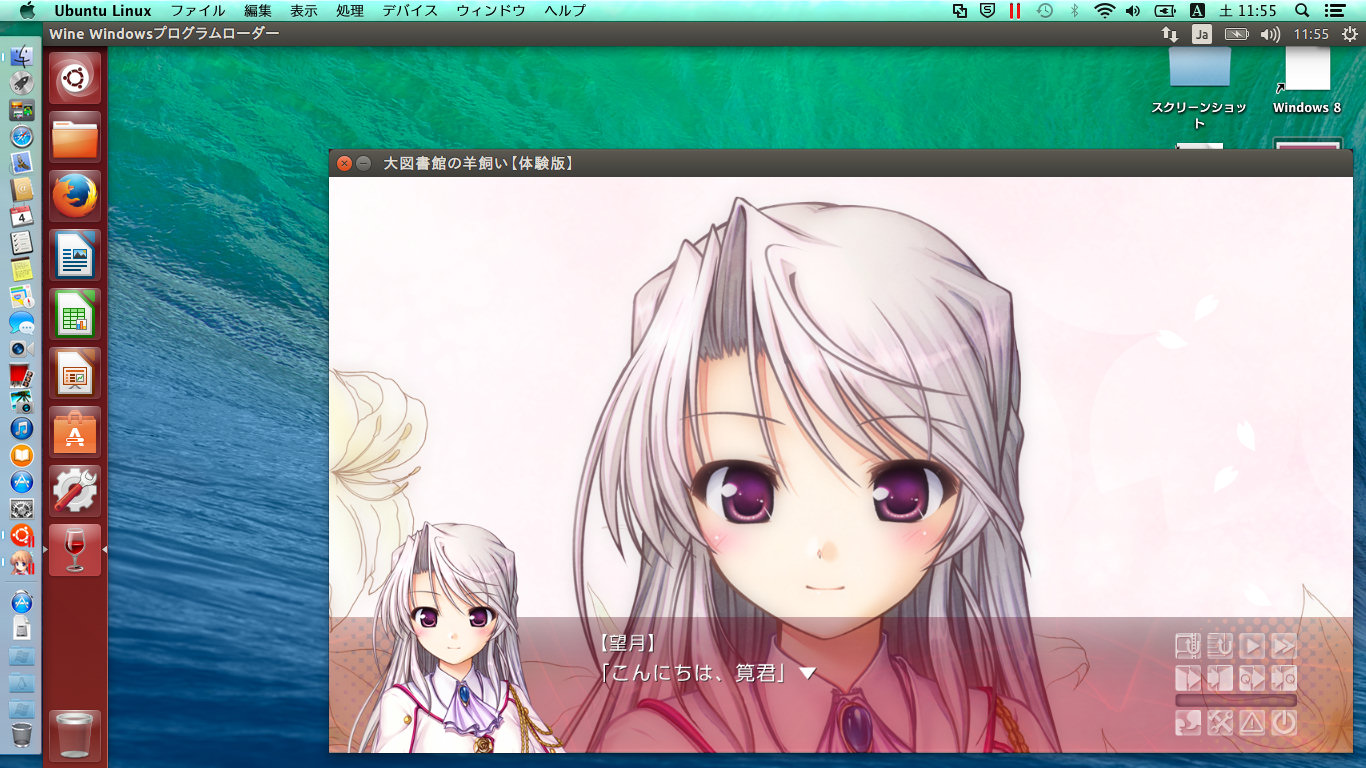
Task: Advance dialogue via the white triangle after 筧君
Action: [x=808, y=674]
